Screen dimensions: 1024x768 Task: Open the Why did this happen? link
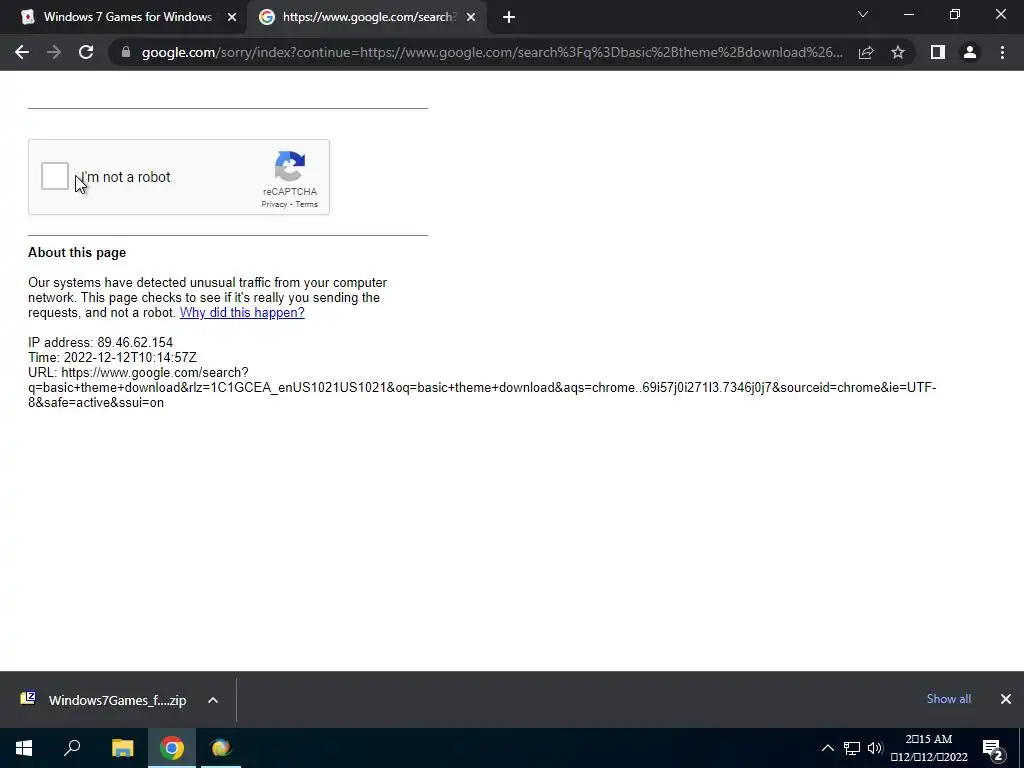coord(242,312)
